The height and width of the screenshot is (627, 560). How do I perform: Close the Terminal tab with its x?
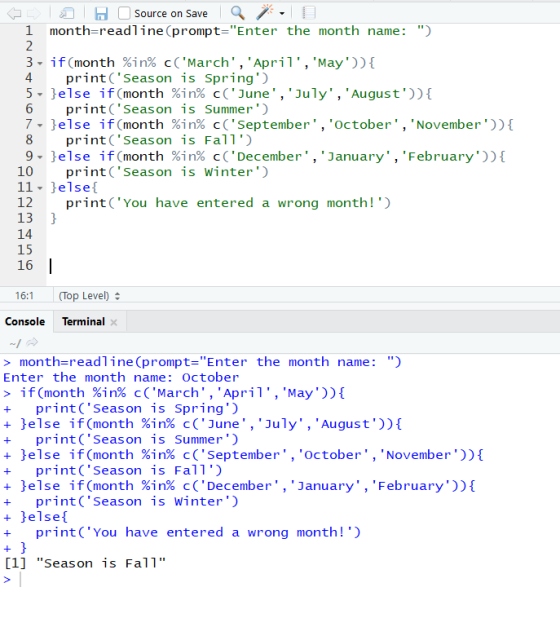tap(114, 322)
